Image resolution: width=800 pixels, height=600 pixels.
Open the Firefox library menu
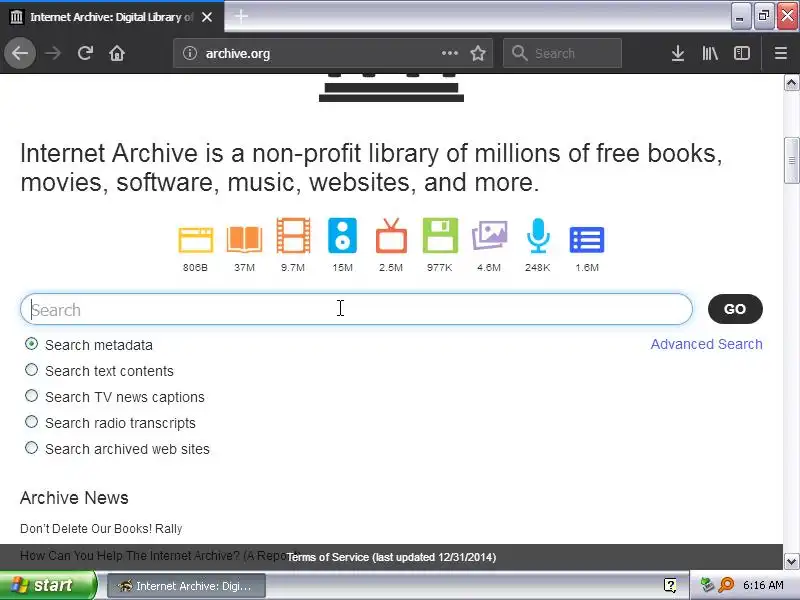710,53
